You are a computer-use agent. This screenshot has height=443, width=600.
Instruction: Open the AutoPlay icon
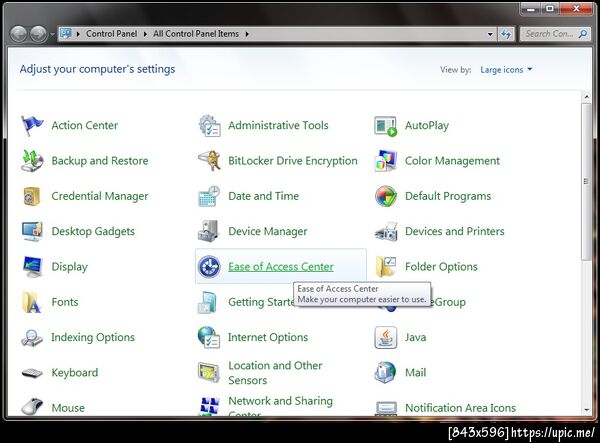385,126
